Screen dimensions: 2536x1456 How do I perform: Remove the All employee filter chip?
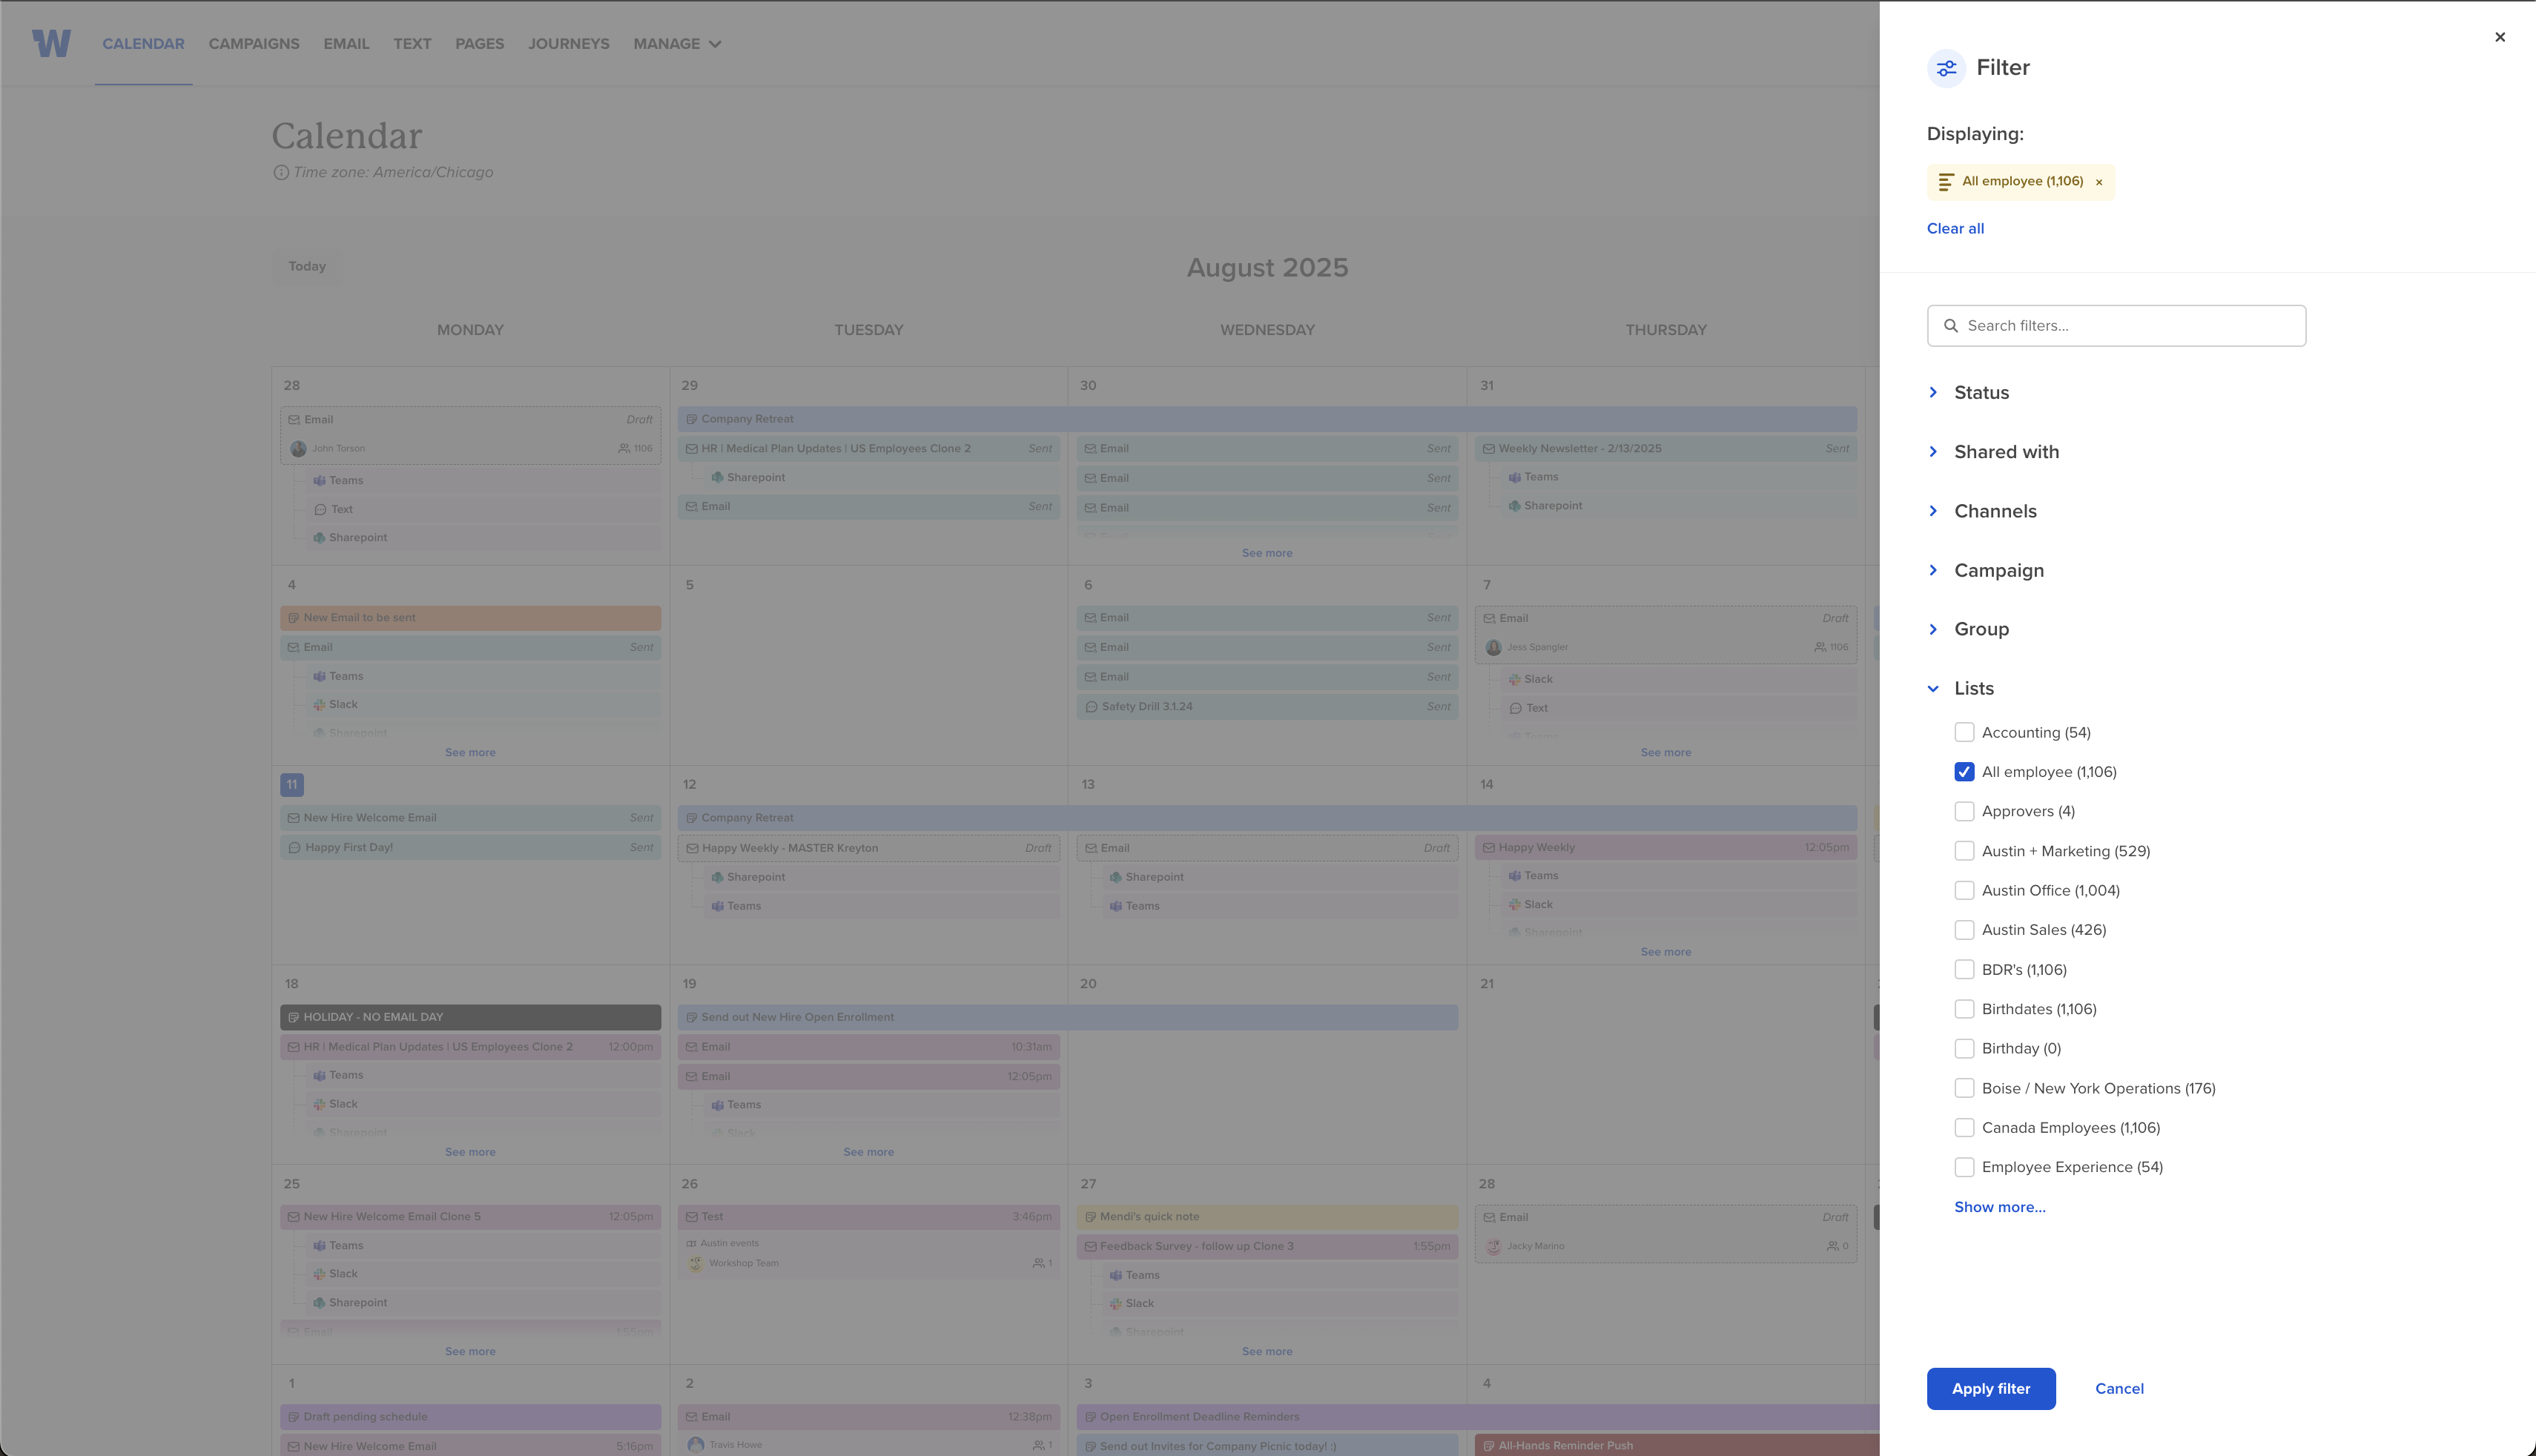click(x=2099, y=182)
